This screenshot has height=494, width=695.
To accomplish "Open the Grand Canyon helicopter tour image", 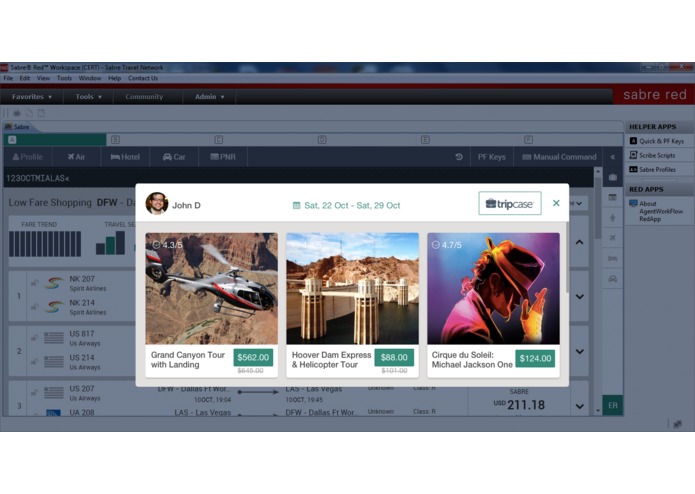I will pos(211,288).
